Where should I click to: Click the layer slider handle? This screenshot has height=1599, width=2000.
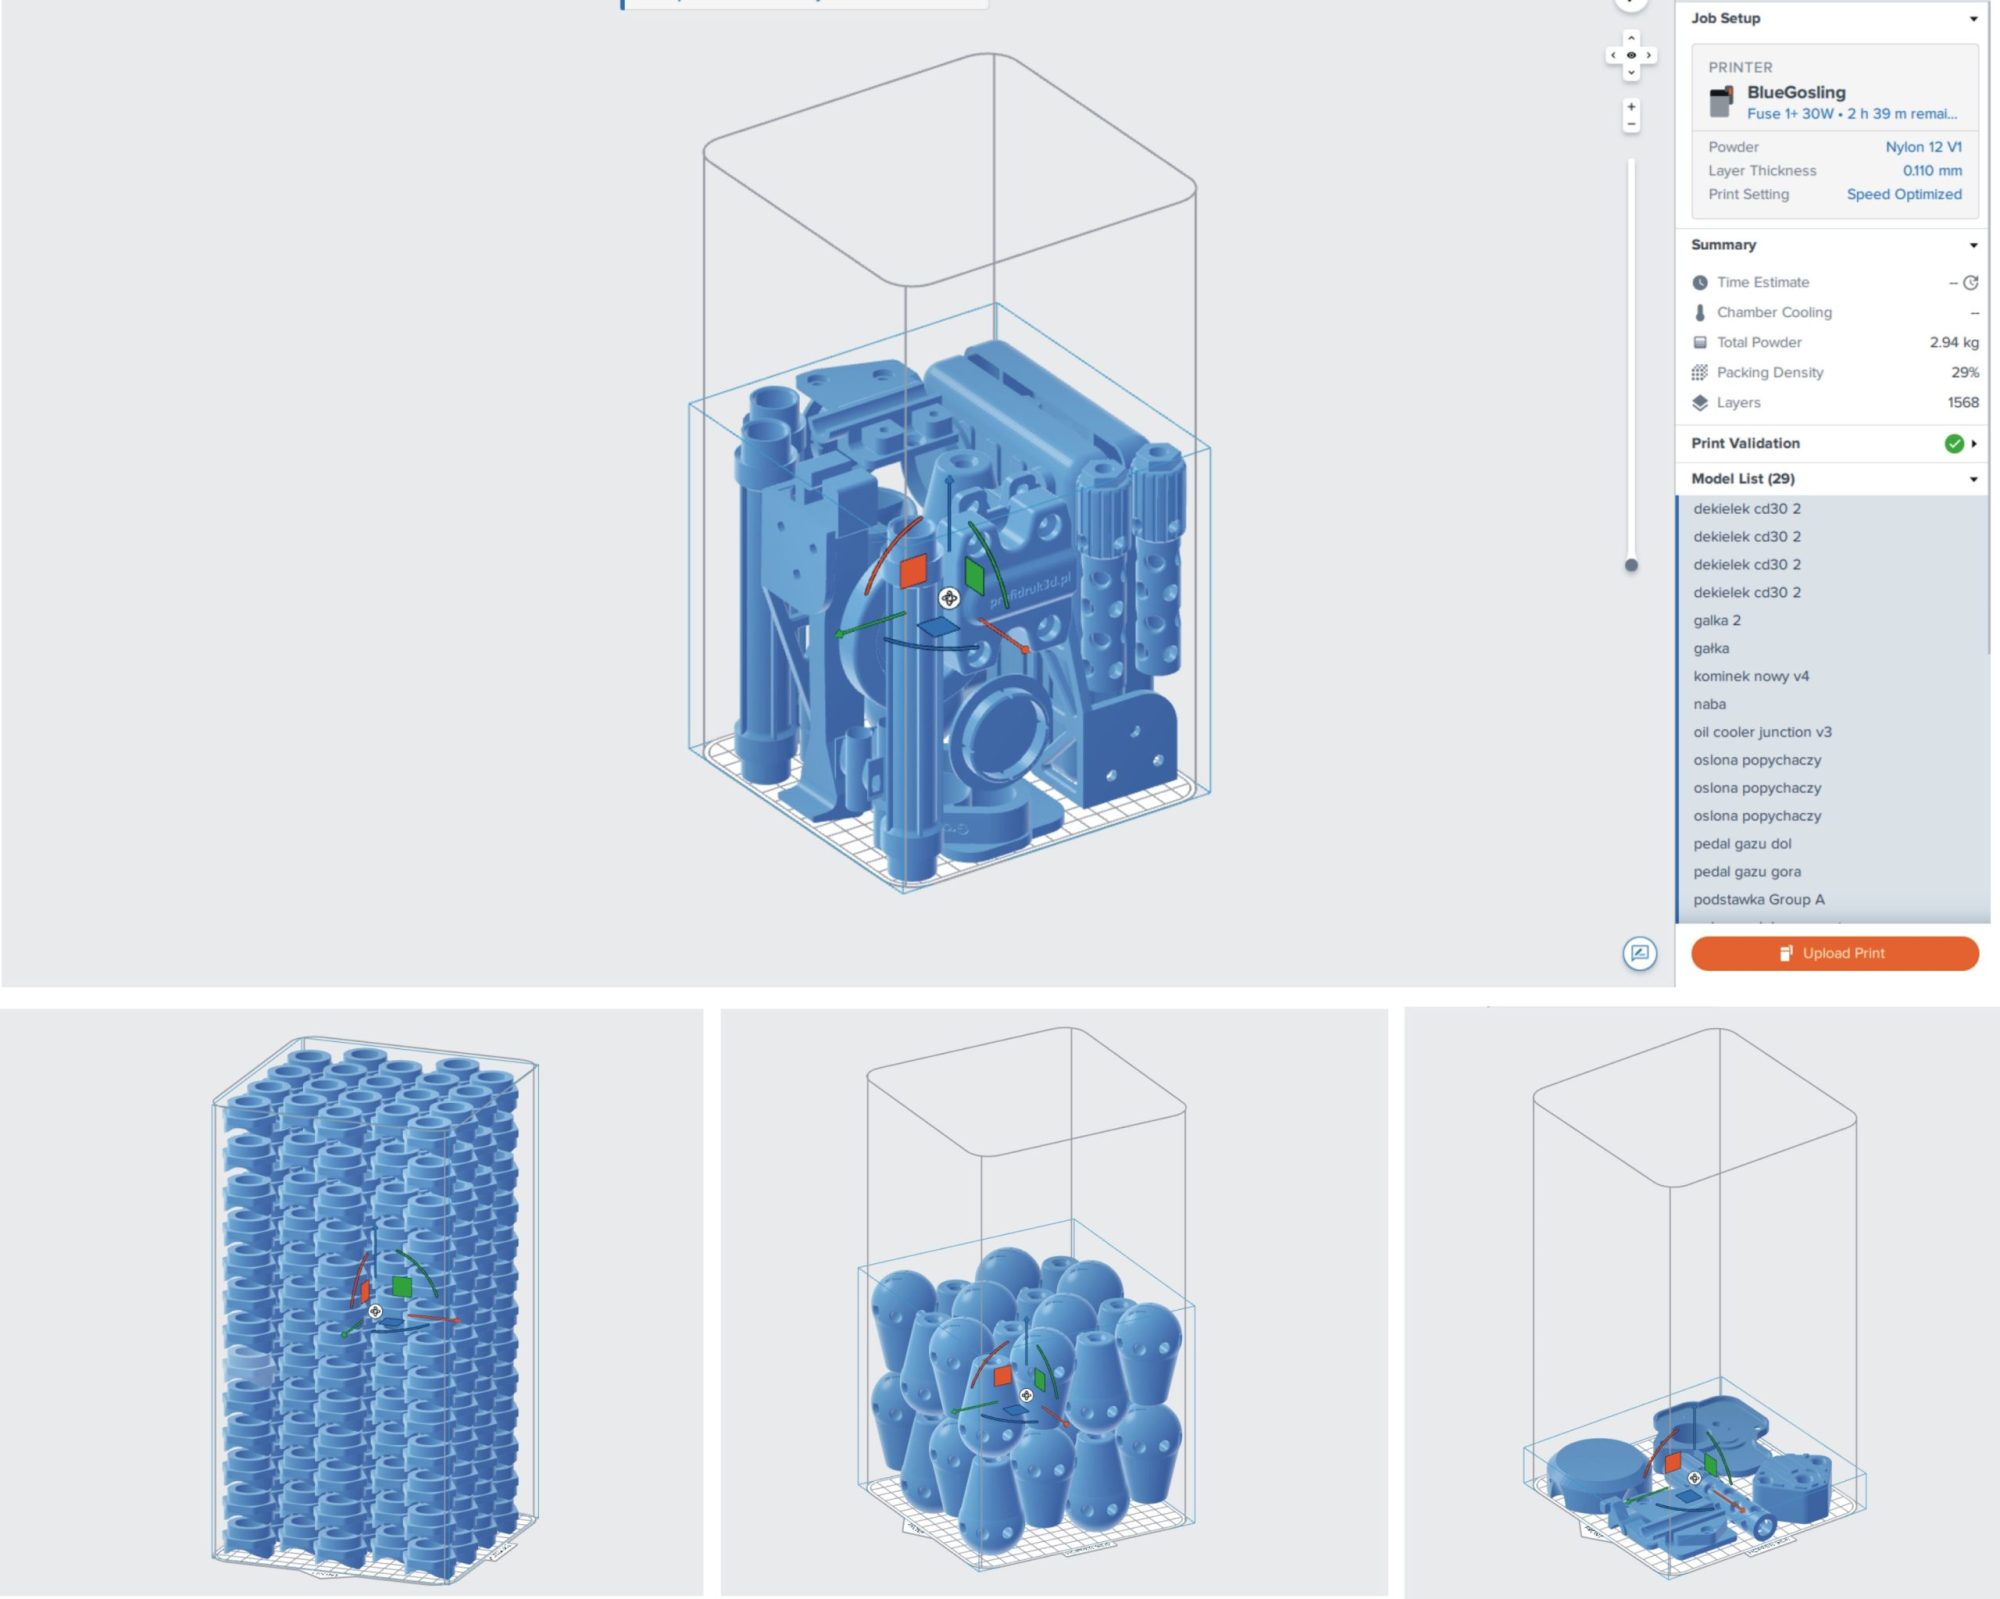pyautogui.click(x=1631, y=565)
